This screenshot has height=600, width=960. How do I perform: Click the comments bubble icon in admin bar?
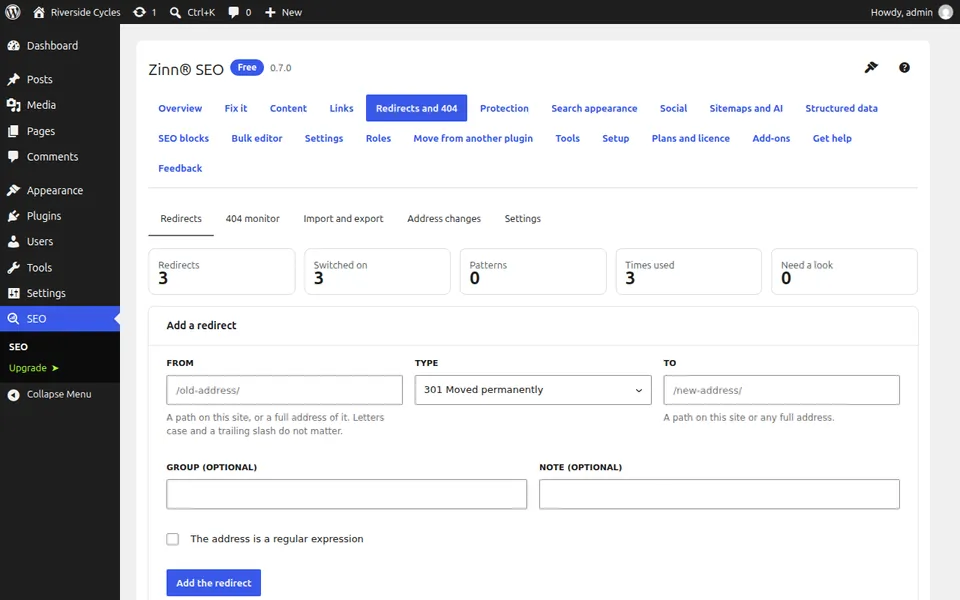233,12
